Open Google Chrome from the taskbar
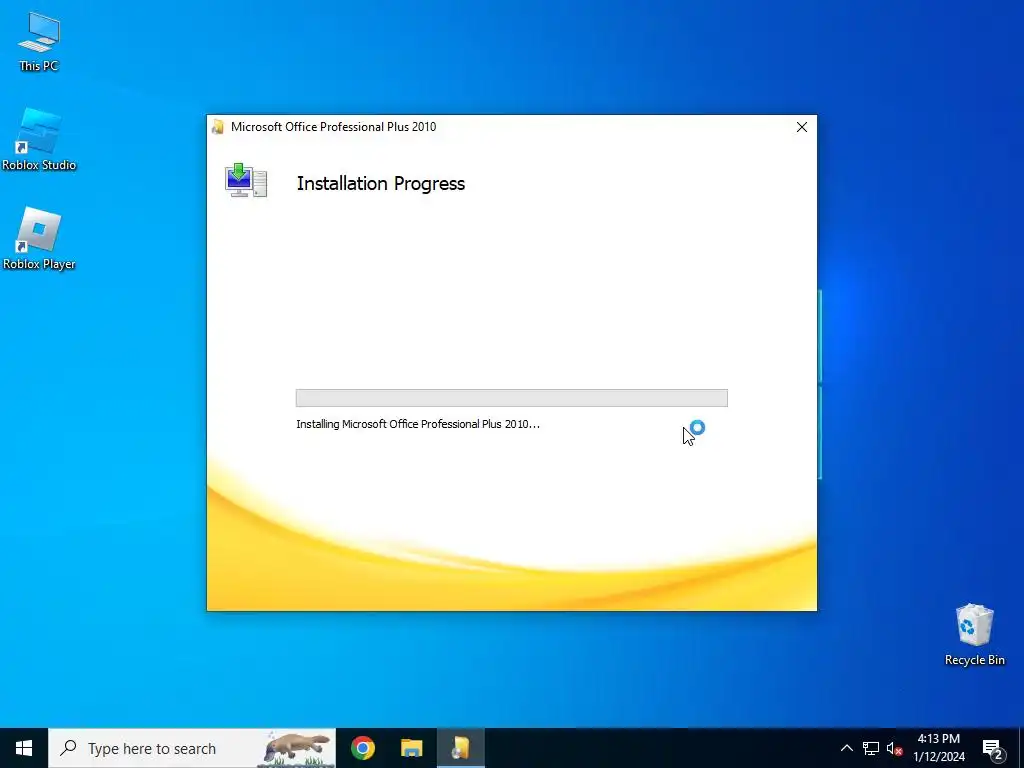 tap(362, 748)
